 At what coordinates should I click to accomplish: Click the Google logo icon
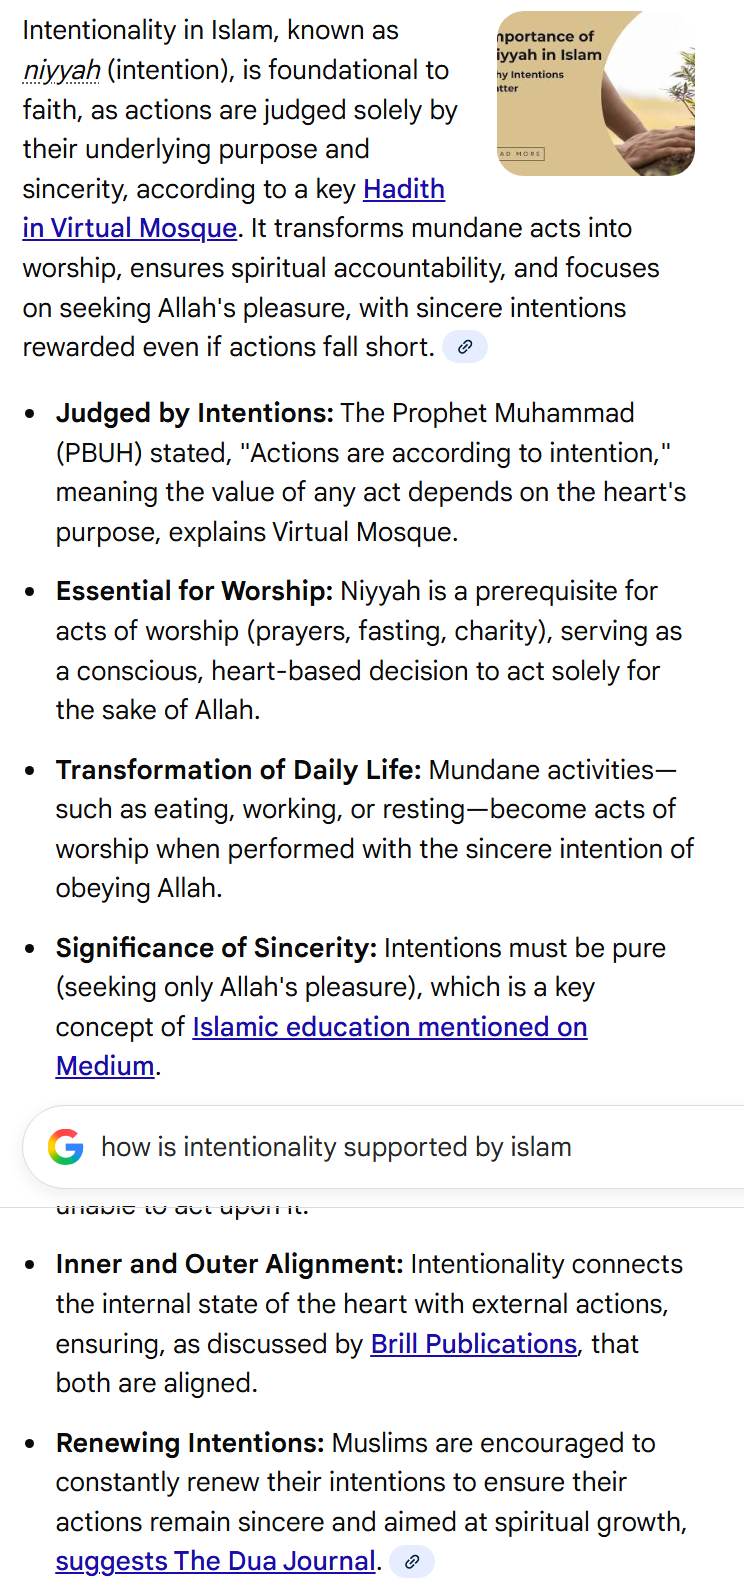(66, 1146)
